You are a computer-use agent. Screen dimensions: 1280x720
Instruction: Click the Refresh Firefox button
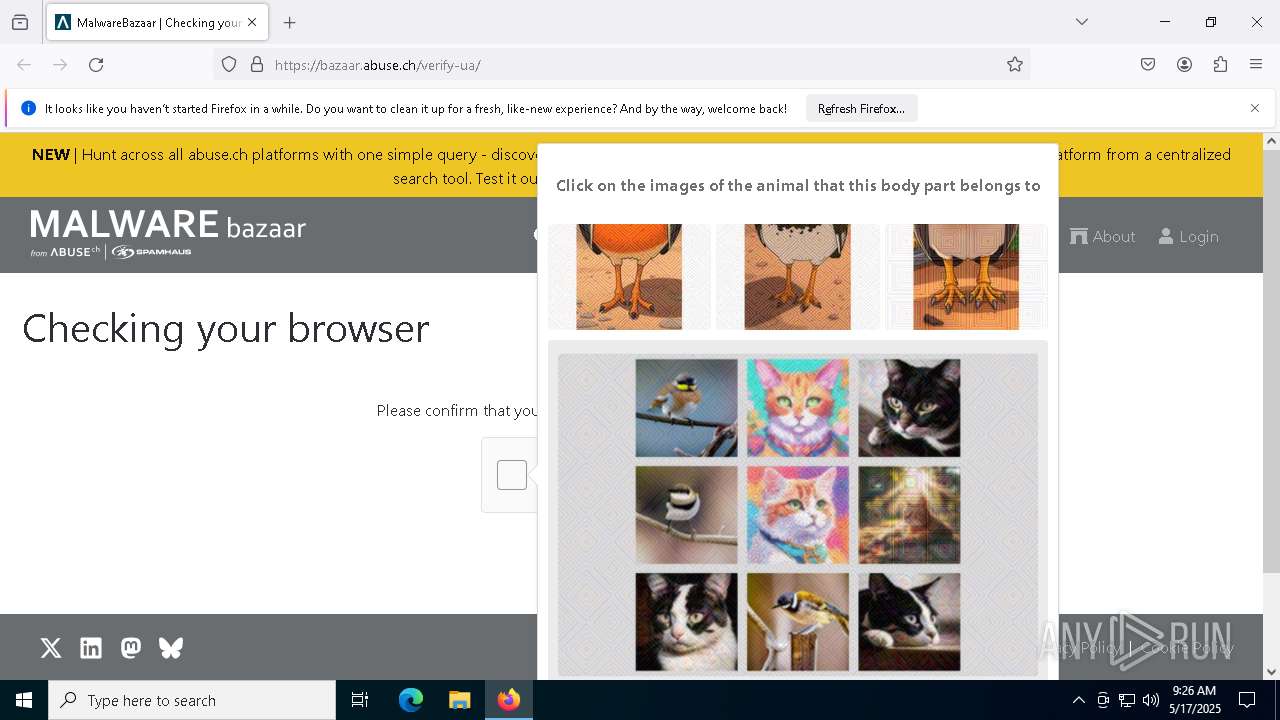pyautogui.click(x=861, y=109)
